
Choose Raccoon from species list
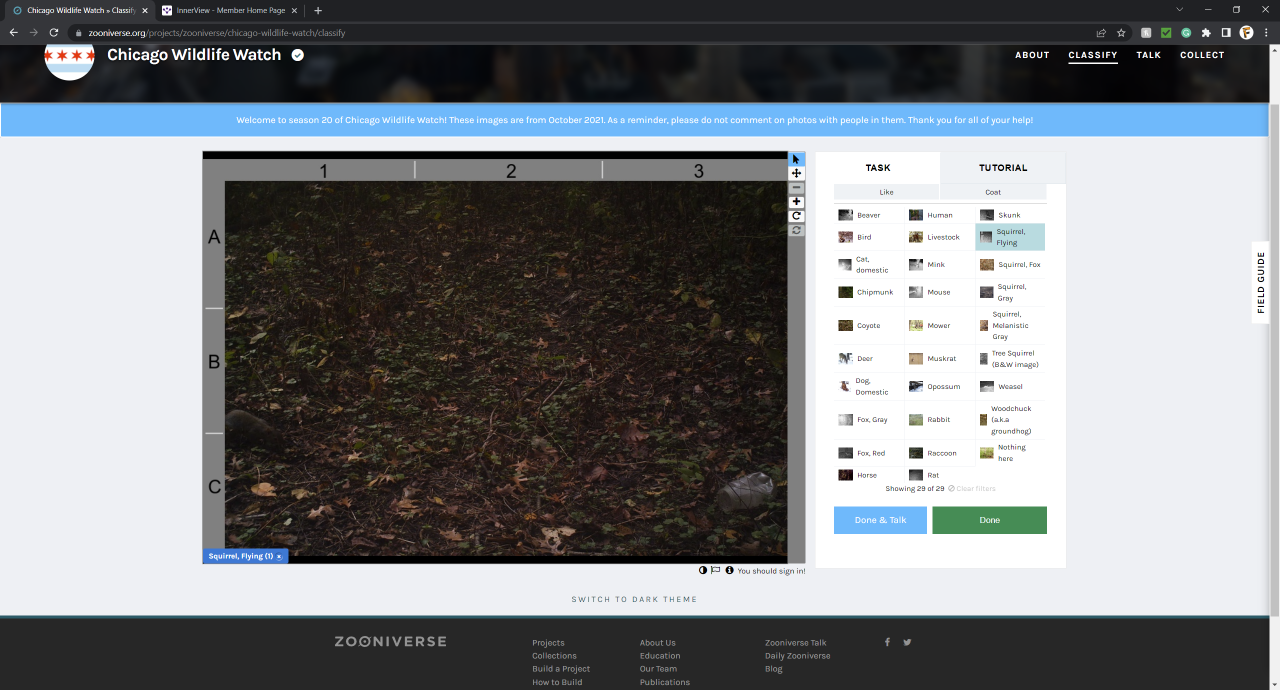click(939, 453)
